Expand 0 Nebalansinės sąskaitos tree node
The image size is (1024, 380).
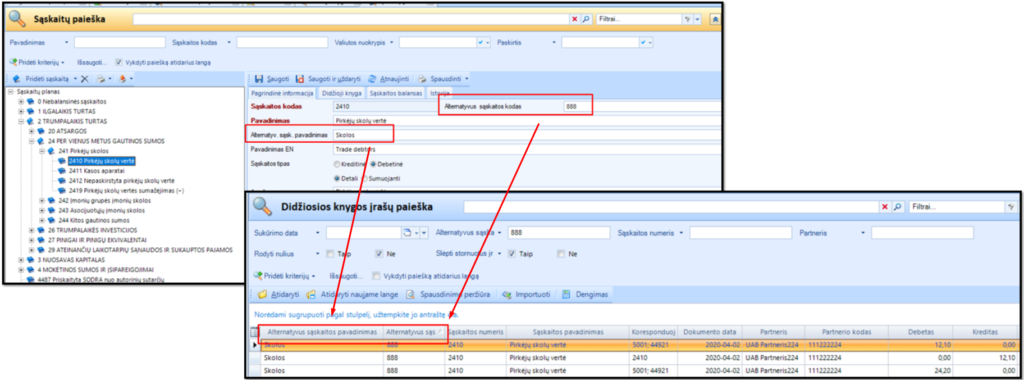click(21, 102)
